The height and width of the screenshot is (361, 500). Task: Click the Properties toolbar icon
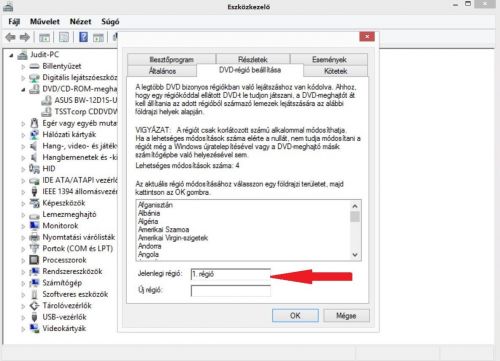click(x=64, y=37)
